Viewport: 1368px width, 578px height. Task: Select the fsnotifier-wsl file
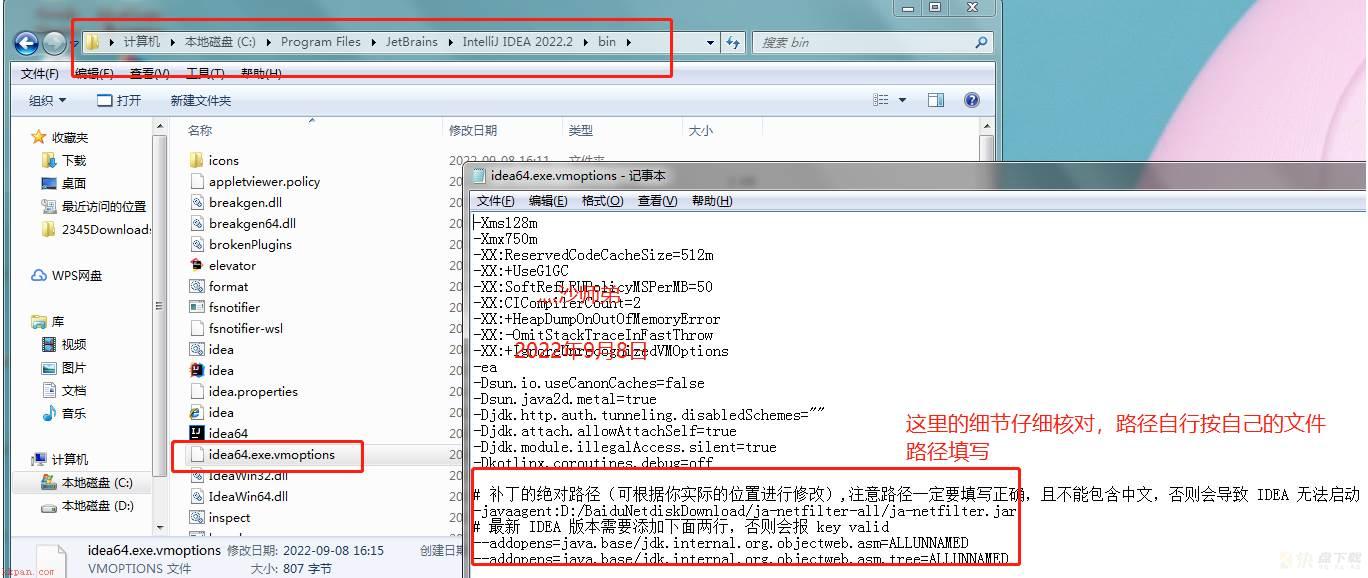coord(245,328)
